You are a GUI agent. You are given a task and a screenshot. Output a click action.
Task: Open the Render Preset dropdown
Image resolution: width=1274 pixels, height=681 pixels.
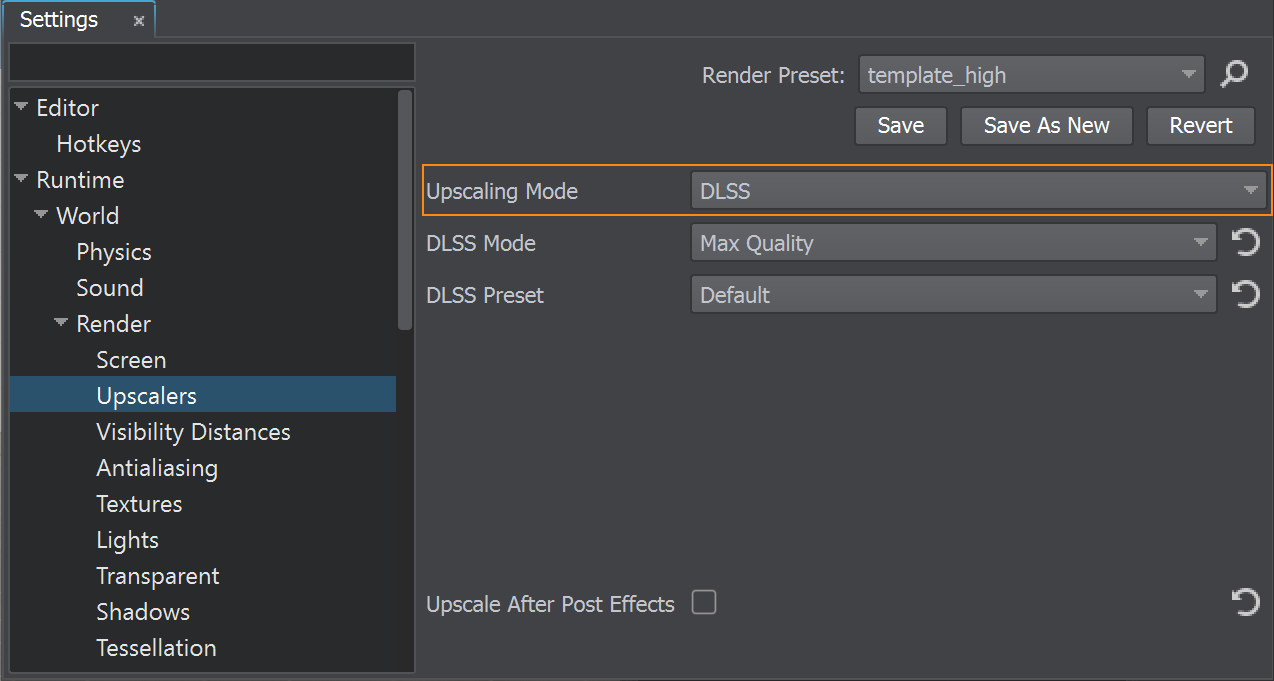(x=1032, y=74)
